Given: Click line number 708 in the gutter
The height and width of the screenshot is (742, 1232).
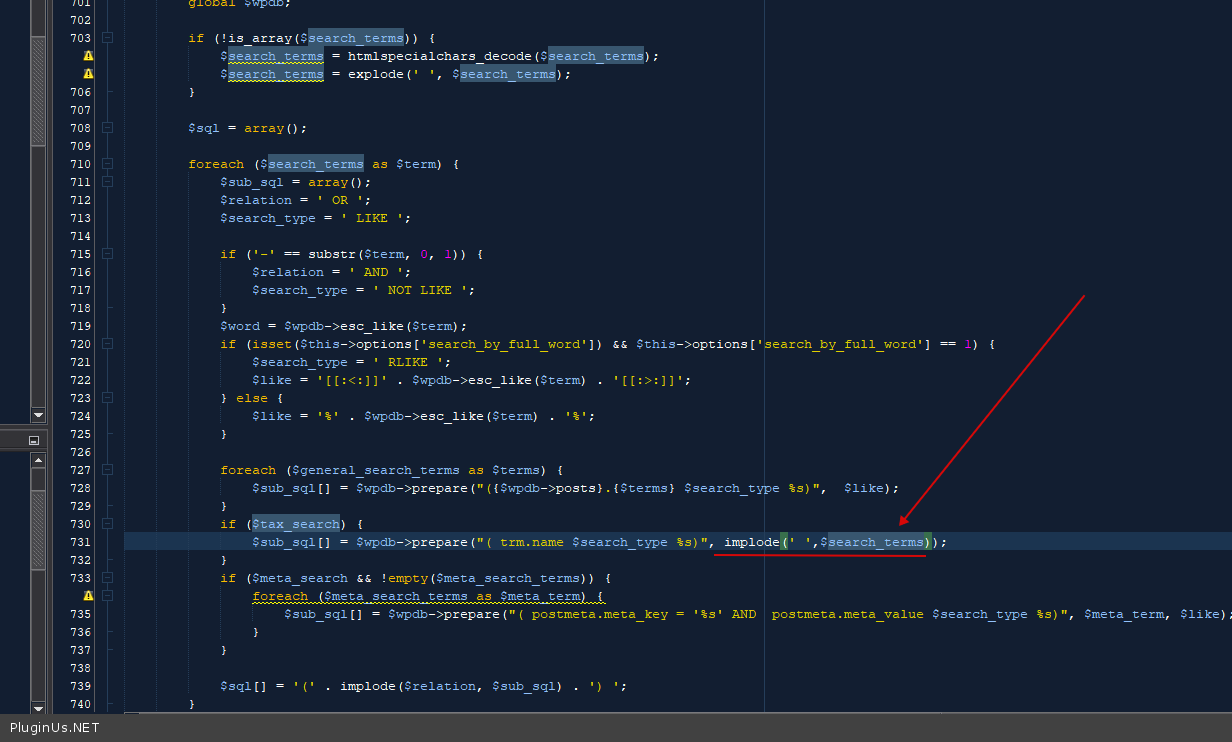Looking at the screenshot, I should click(x=79, y=128).
